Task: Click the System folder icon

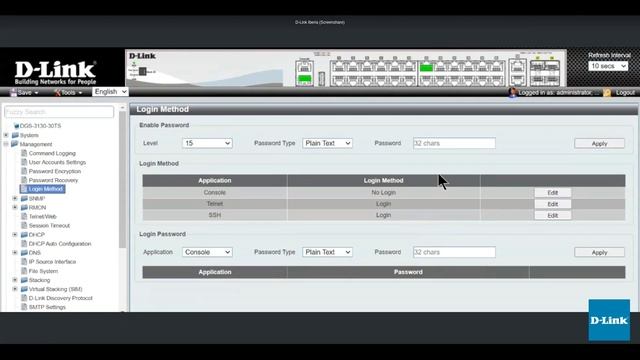Action: [x=15, y=135]
